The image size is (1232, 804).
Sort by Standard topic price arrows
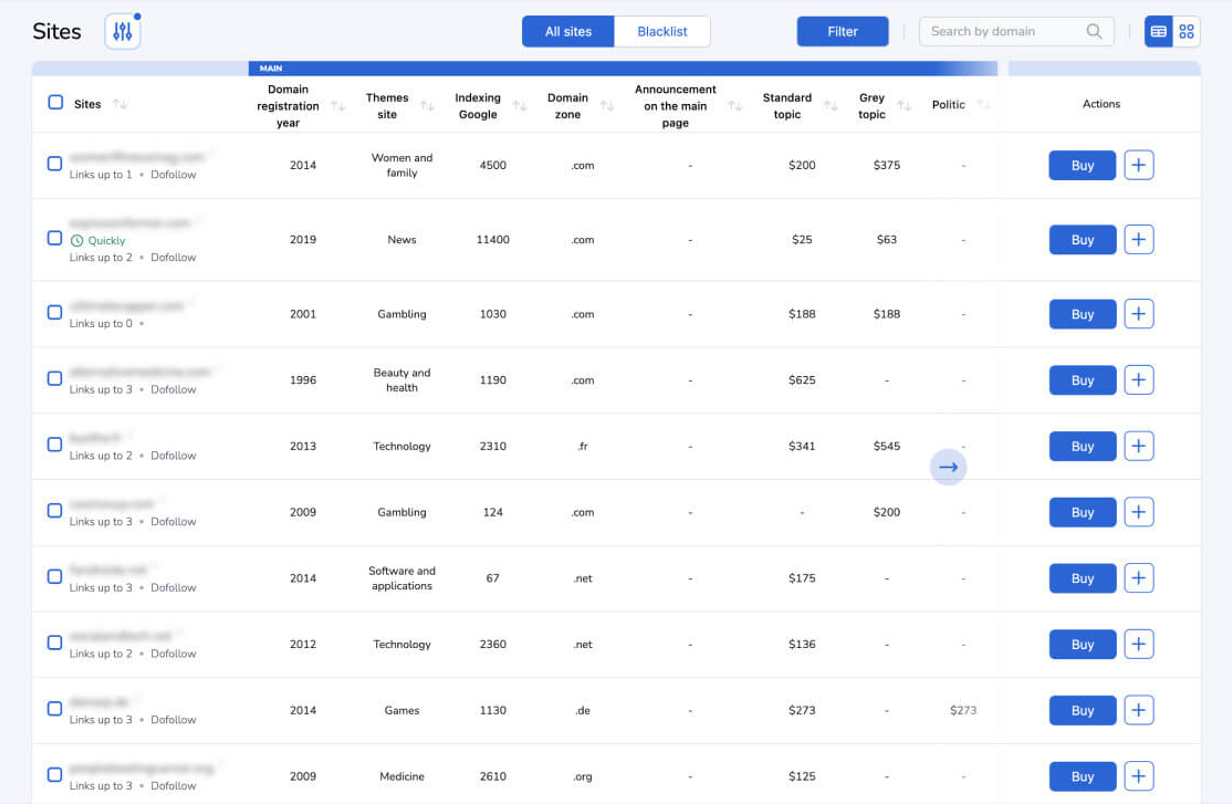click(830, 106)
